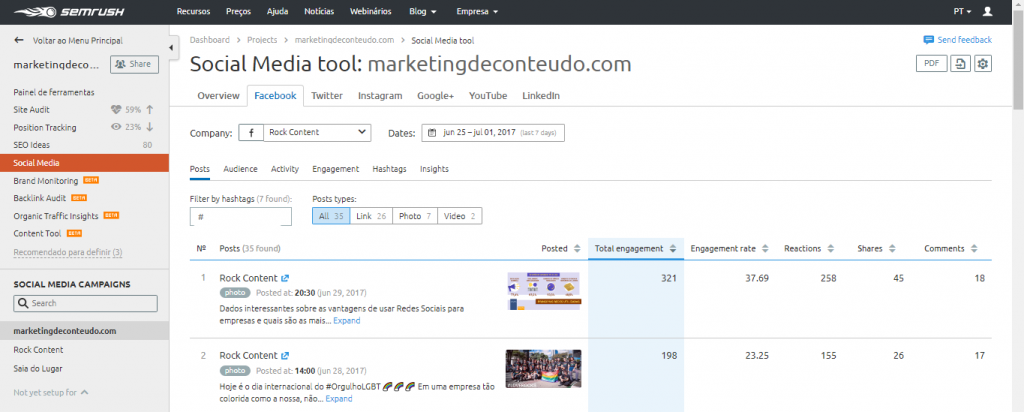Click the Send feedback chat icon
The width and height of the screenshot is (1024, 412).
pyautogui.click(x=928, y=40)
